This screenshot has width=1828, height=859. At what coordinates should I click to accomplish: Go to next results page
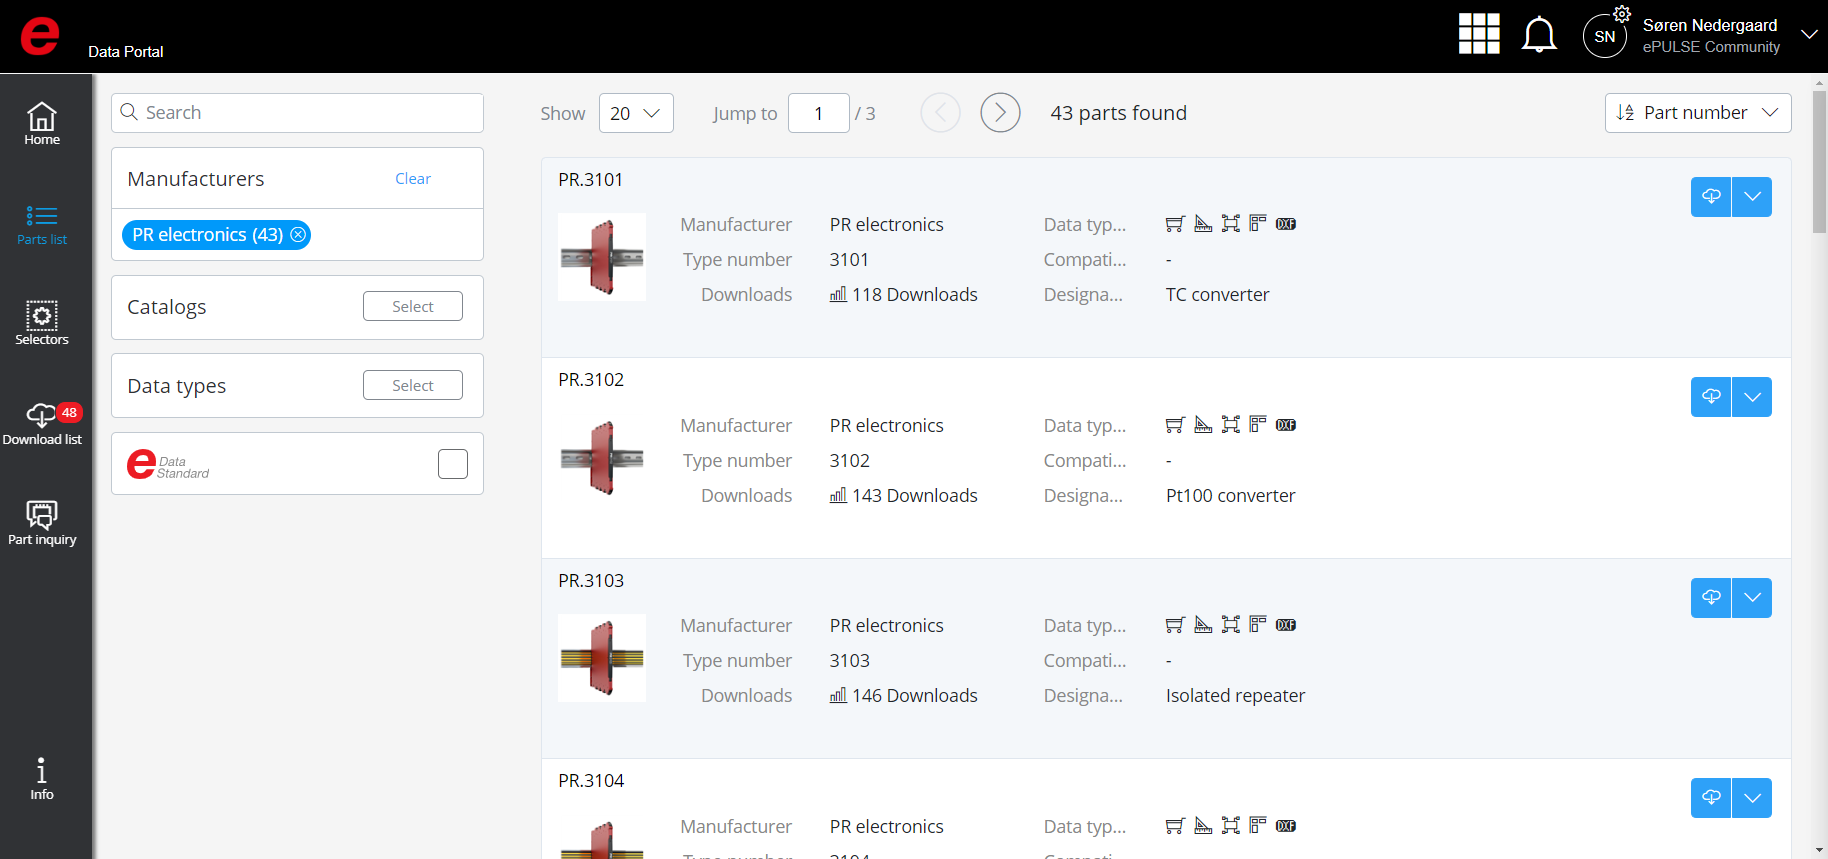pos(1000,113)
